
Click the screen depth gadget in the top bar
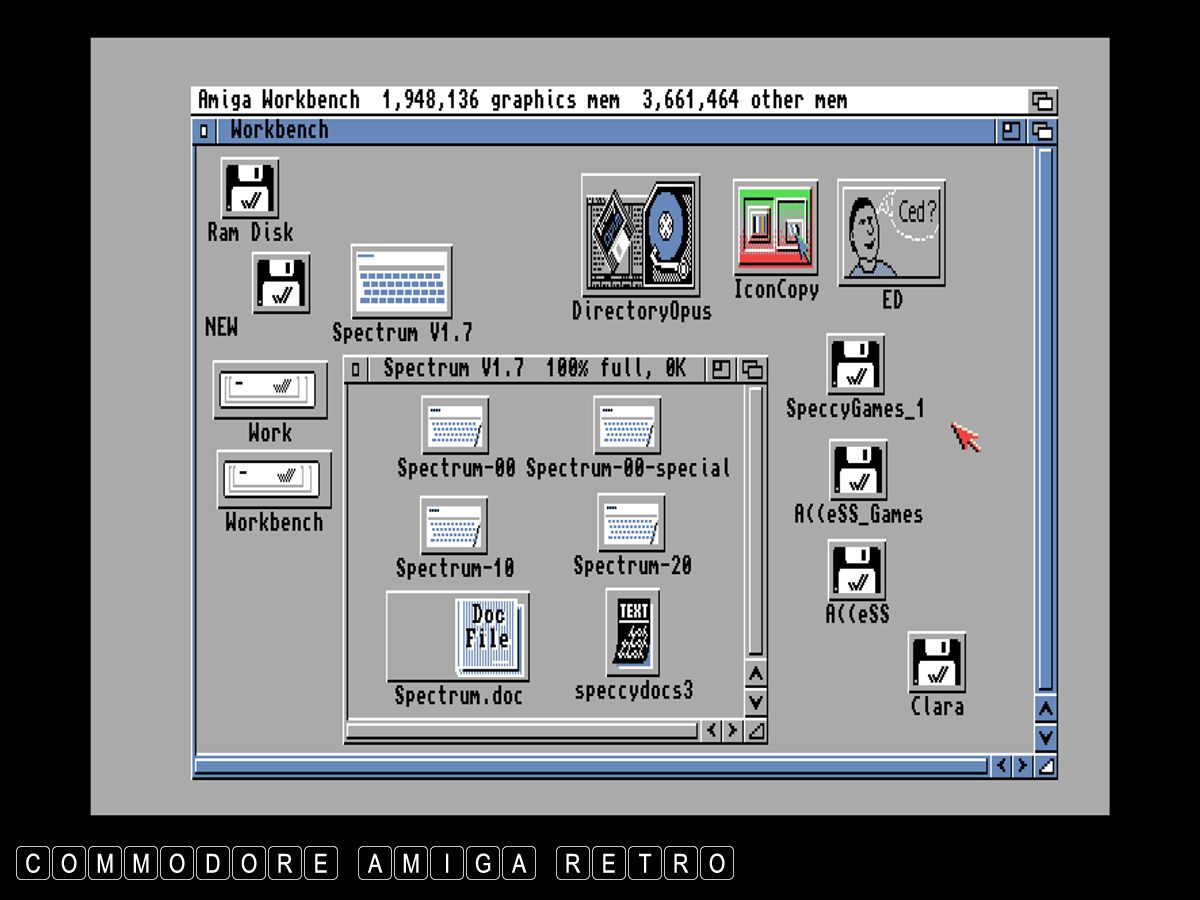click(1043, 101)
